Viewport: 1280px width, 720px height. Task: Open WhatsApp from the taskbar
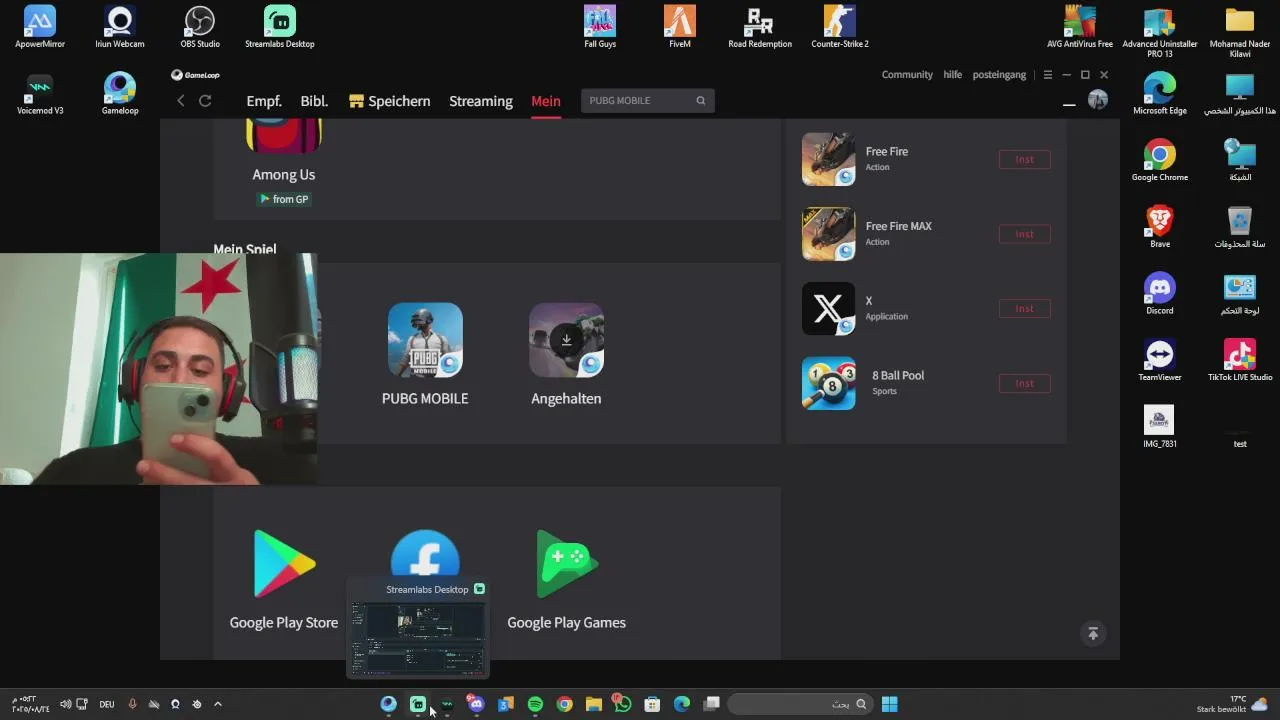tap(623, 704)
